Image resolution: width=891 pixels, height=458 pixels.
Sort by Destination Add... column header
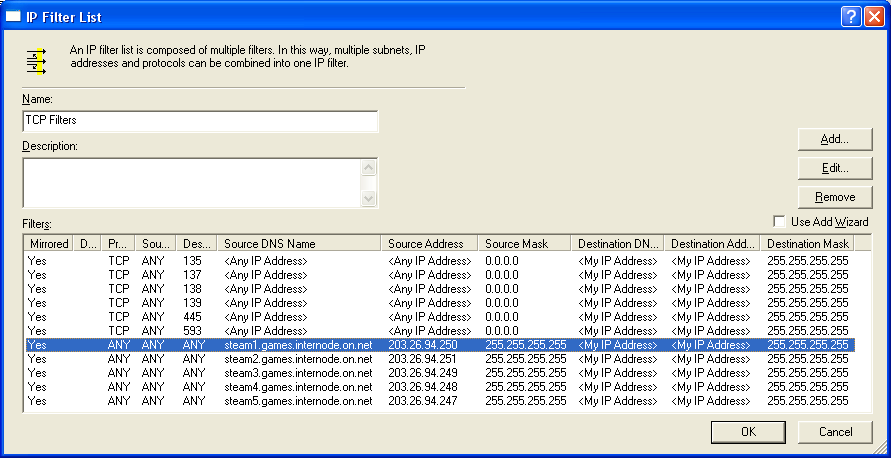tap(712, 244)
